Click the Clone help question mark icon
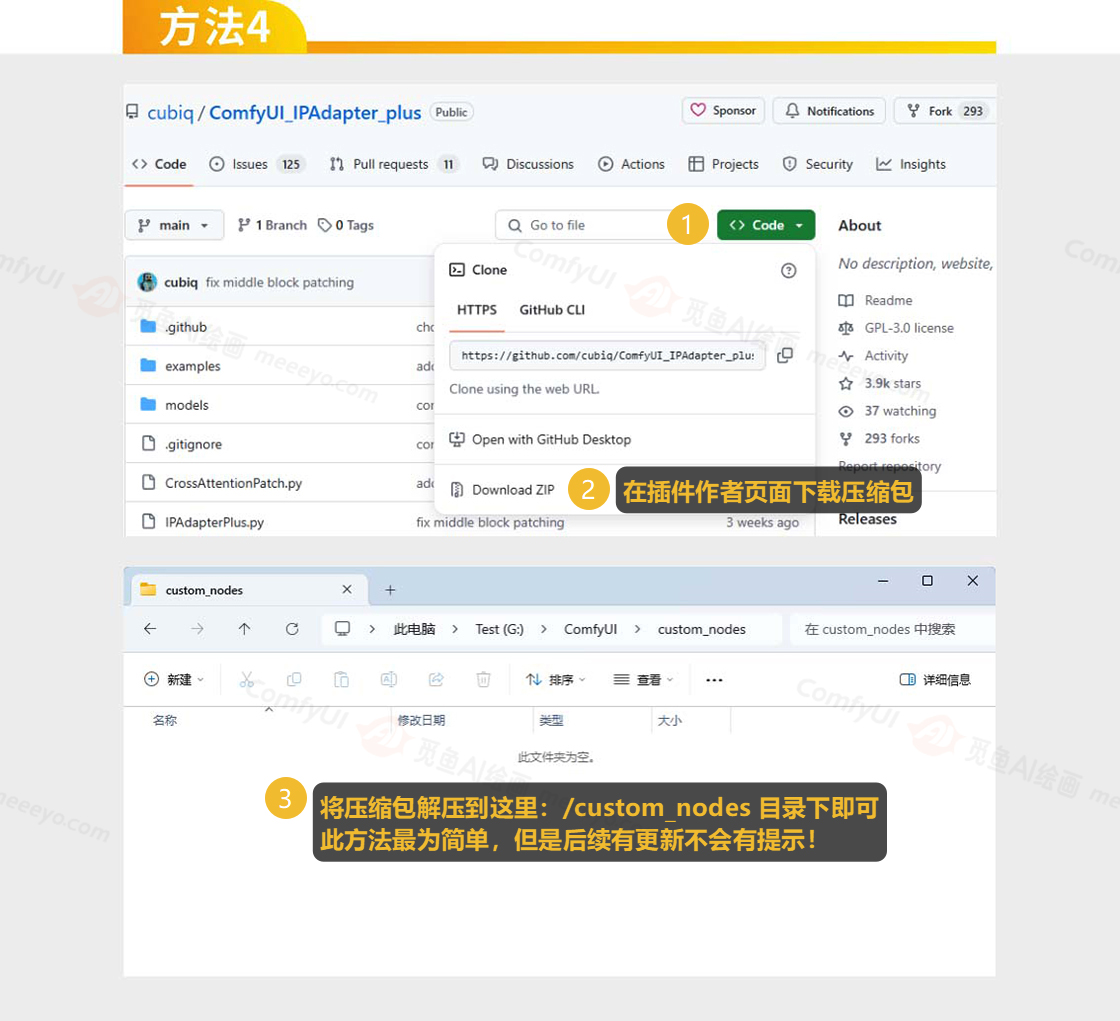Image resolution: width=1120 pixels, height=1021 pixels. 788,270
